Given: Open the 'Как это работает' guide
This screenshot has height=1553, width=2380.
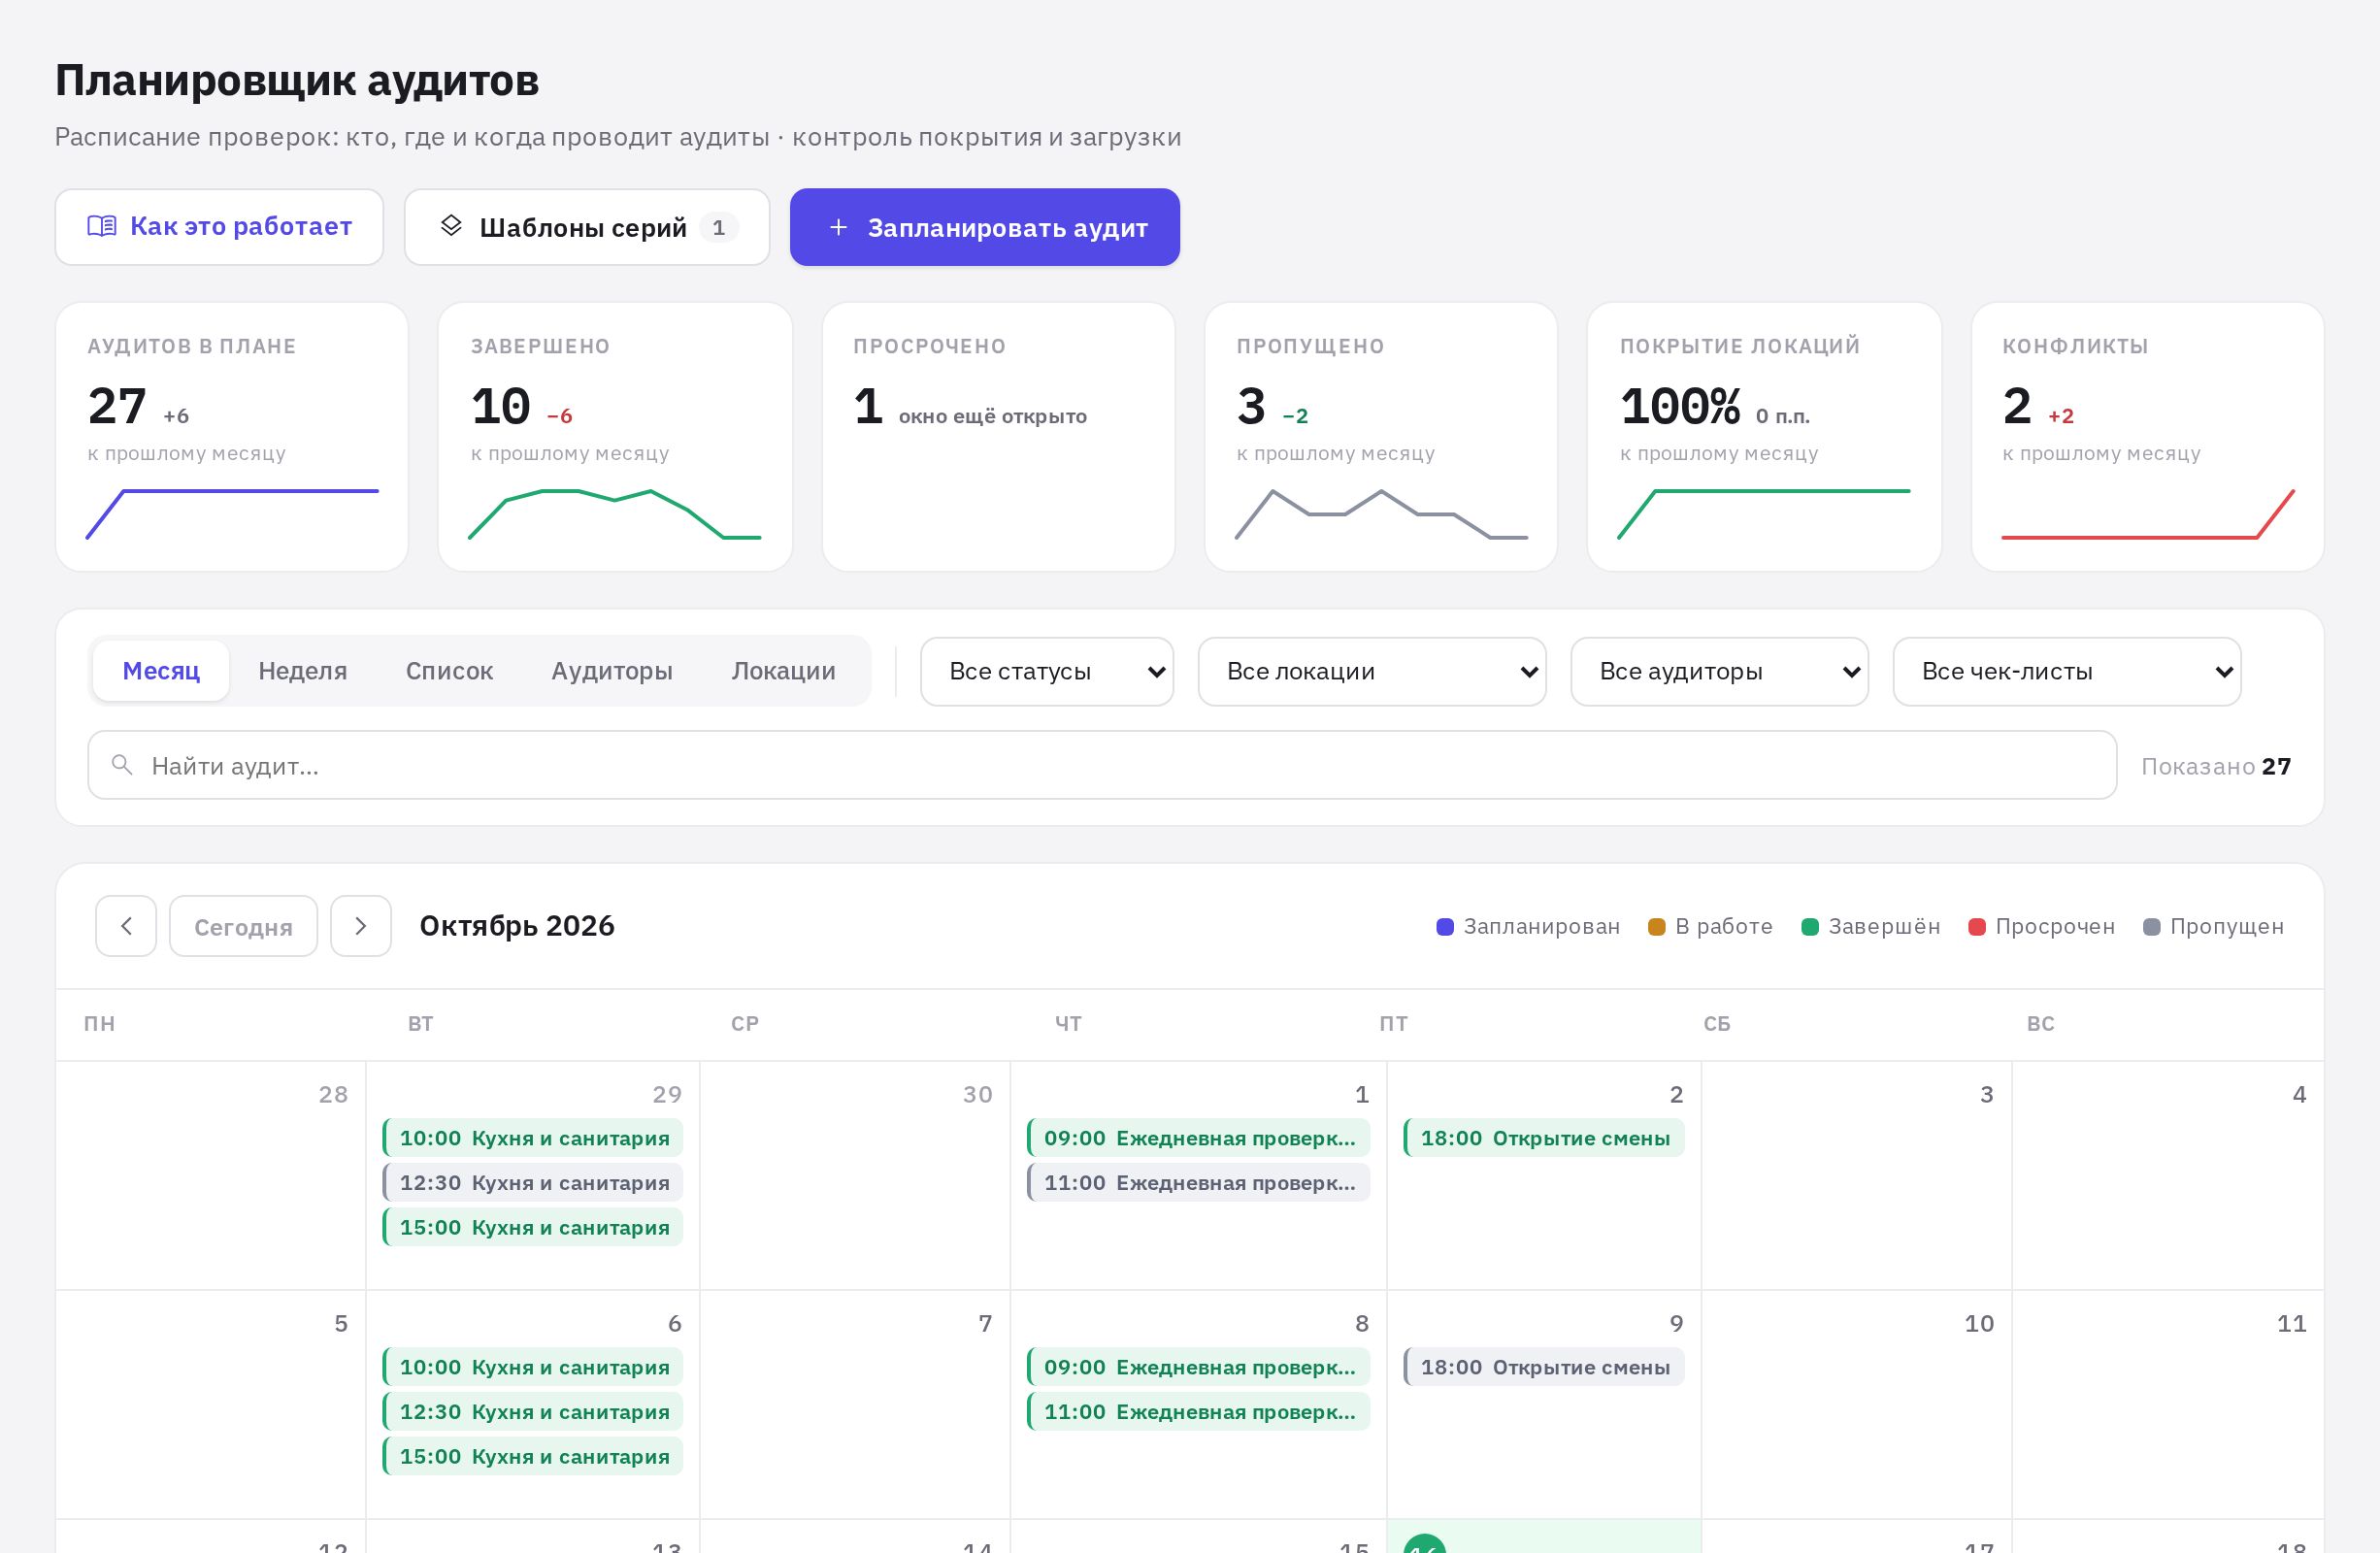Looking at the screenshot, I should coord(219,227).
